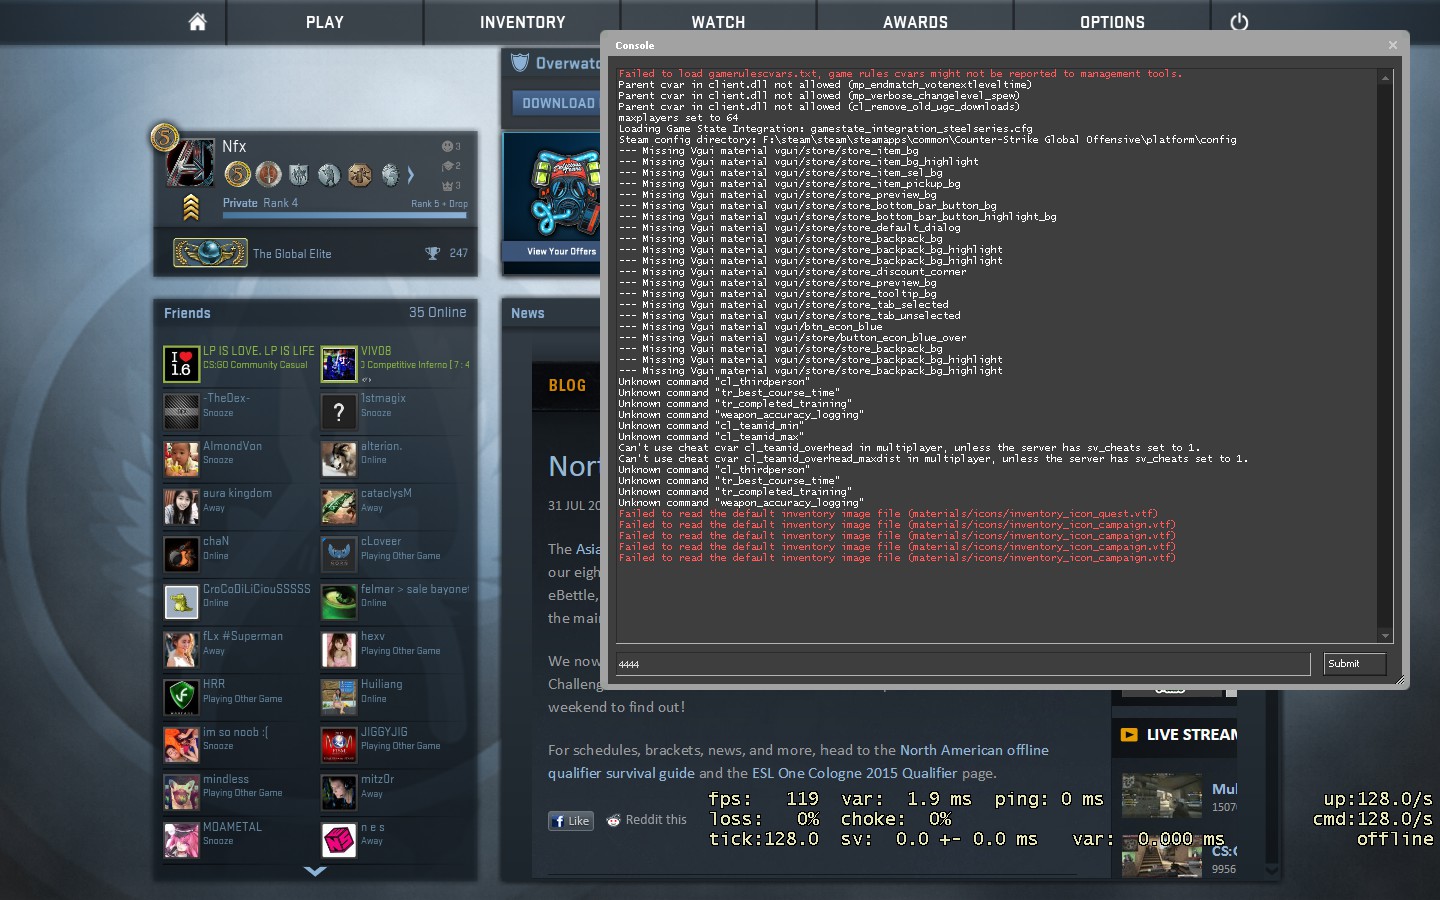
Task: Open n e s friend avatar
Action: click(x=339, y=840)
